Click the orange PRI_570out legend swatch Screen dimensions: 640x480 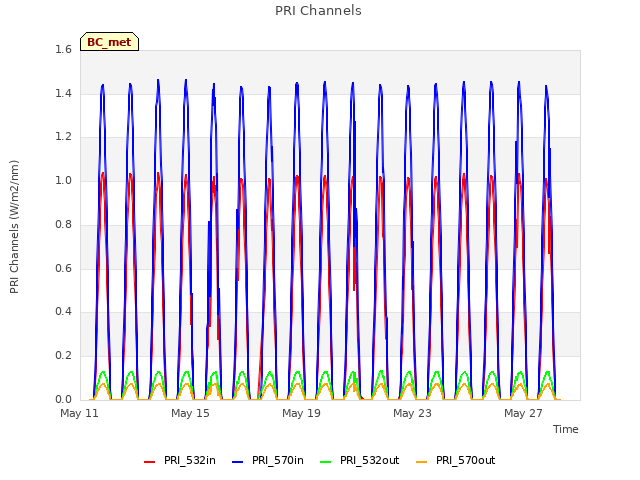[x=422, y=462]
